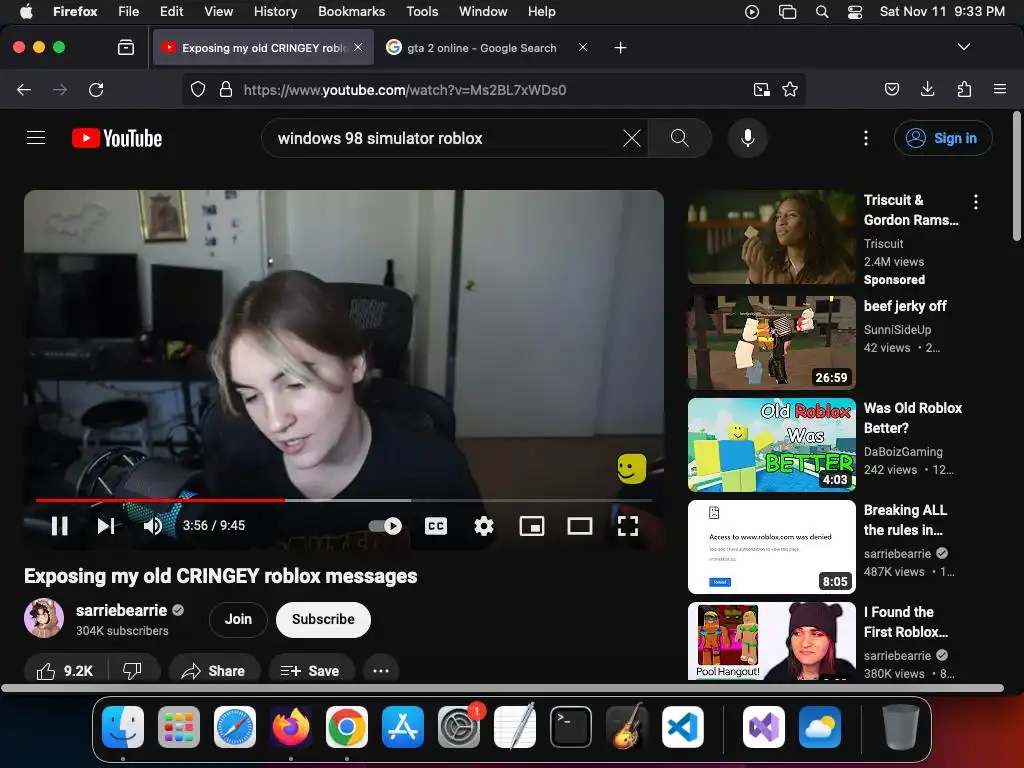
Task: Launch Visual Studio Code from the Dock
Action: pyautogui.click(x=683, y=727)
